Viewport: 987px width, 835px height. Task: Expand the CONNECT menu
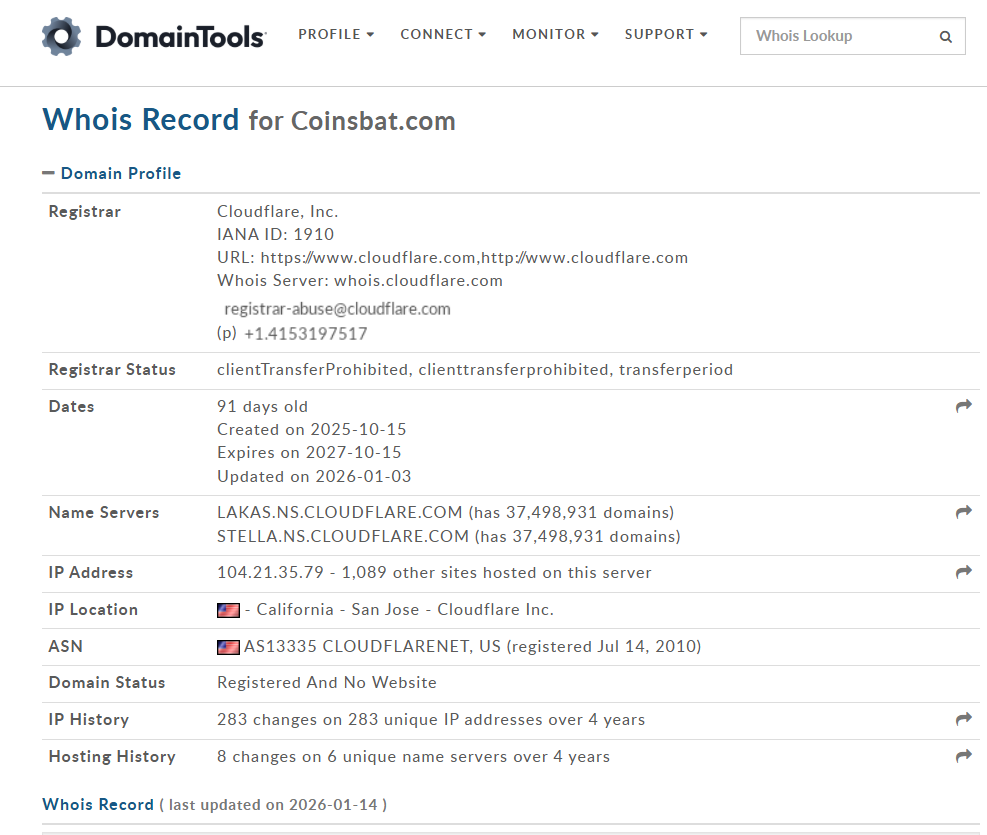pyautogui.click(x=442, y=34)
